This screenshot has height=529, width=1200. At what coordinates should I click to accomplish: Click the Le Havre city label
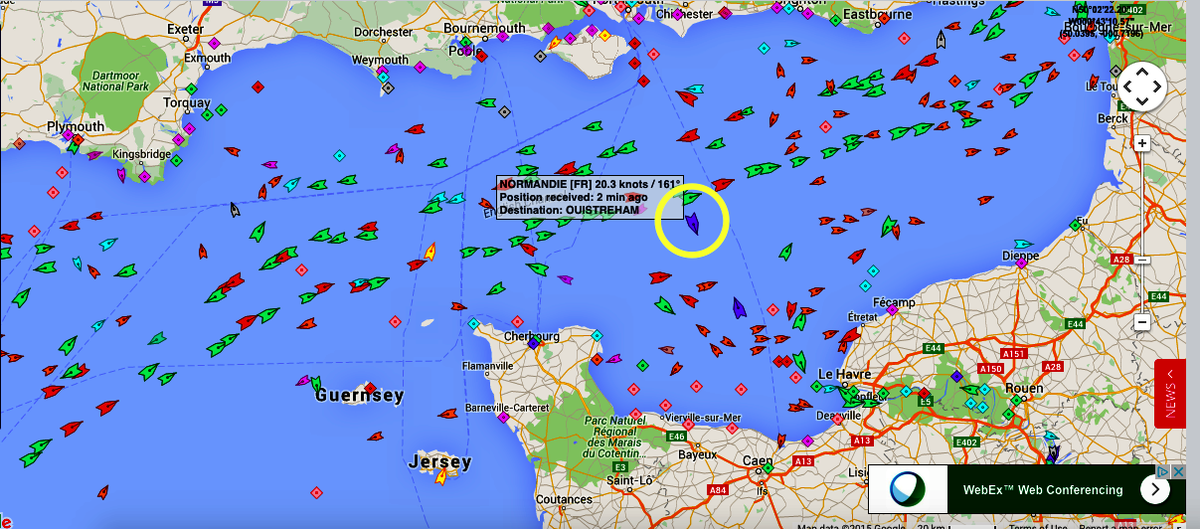pyautogui.click(x=845, y=375)
